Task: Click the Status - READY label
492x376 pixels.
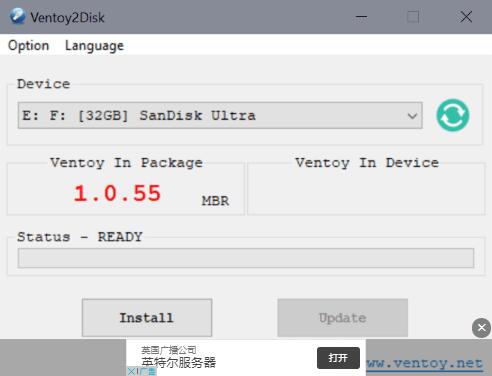Action: coord(80,237)
